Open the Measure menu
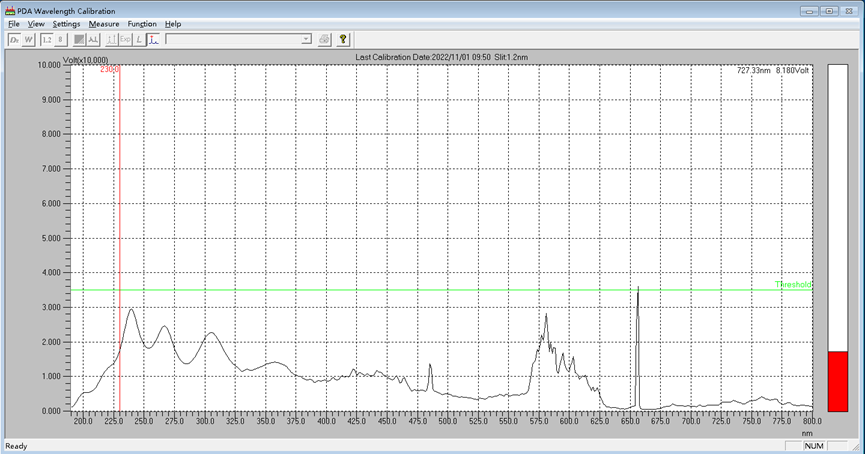The width and height of the screenshot is (865, 454). click(103, 23)
